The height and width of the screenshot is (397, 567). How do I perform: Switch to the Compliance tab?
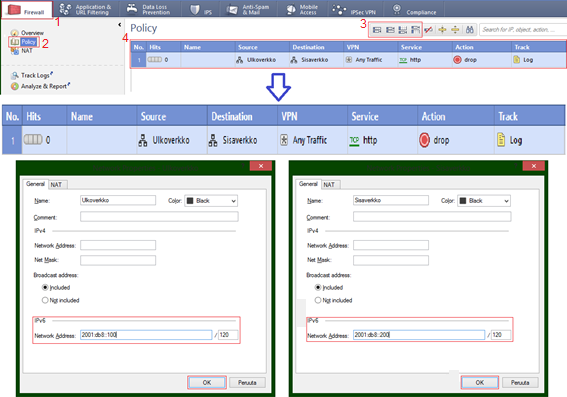[414, 10]
